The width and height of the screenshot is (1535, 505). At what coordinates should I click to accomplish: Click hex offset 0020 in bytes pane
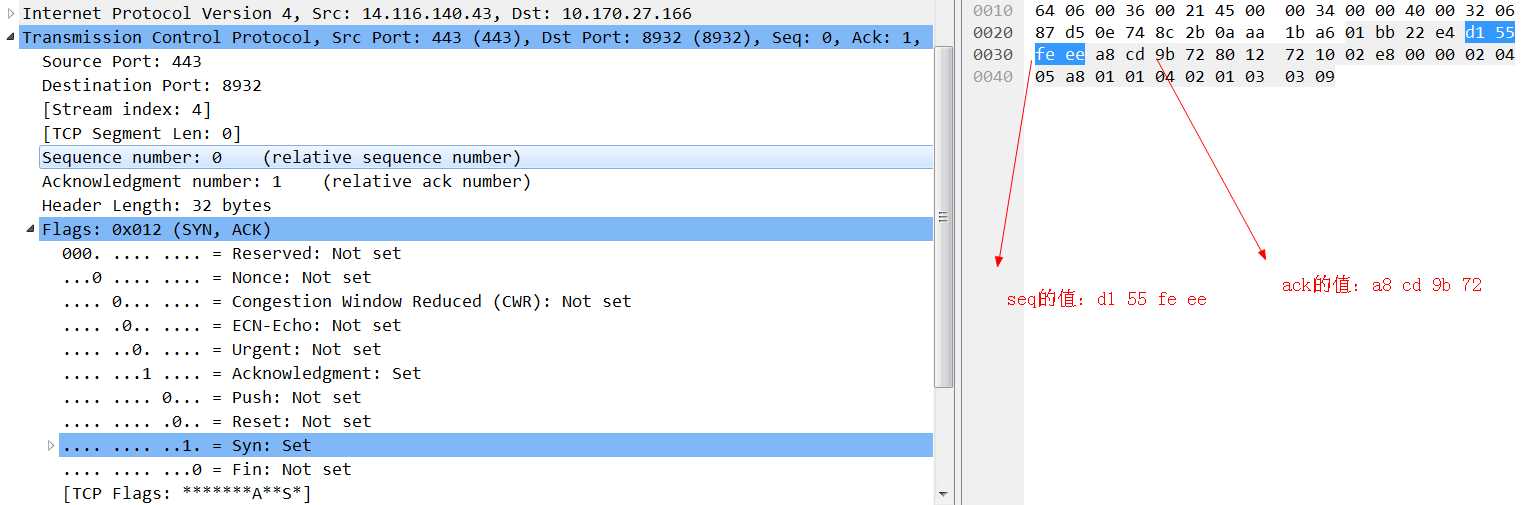click(993, 33)
